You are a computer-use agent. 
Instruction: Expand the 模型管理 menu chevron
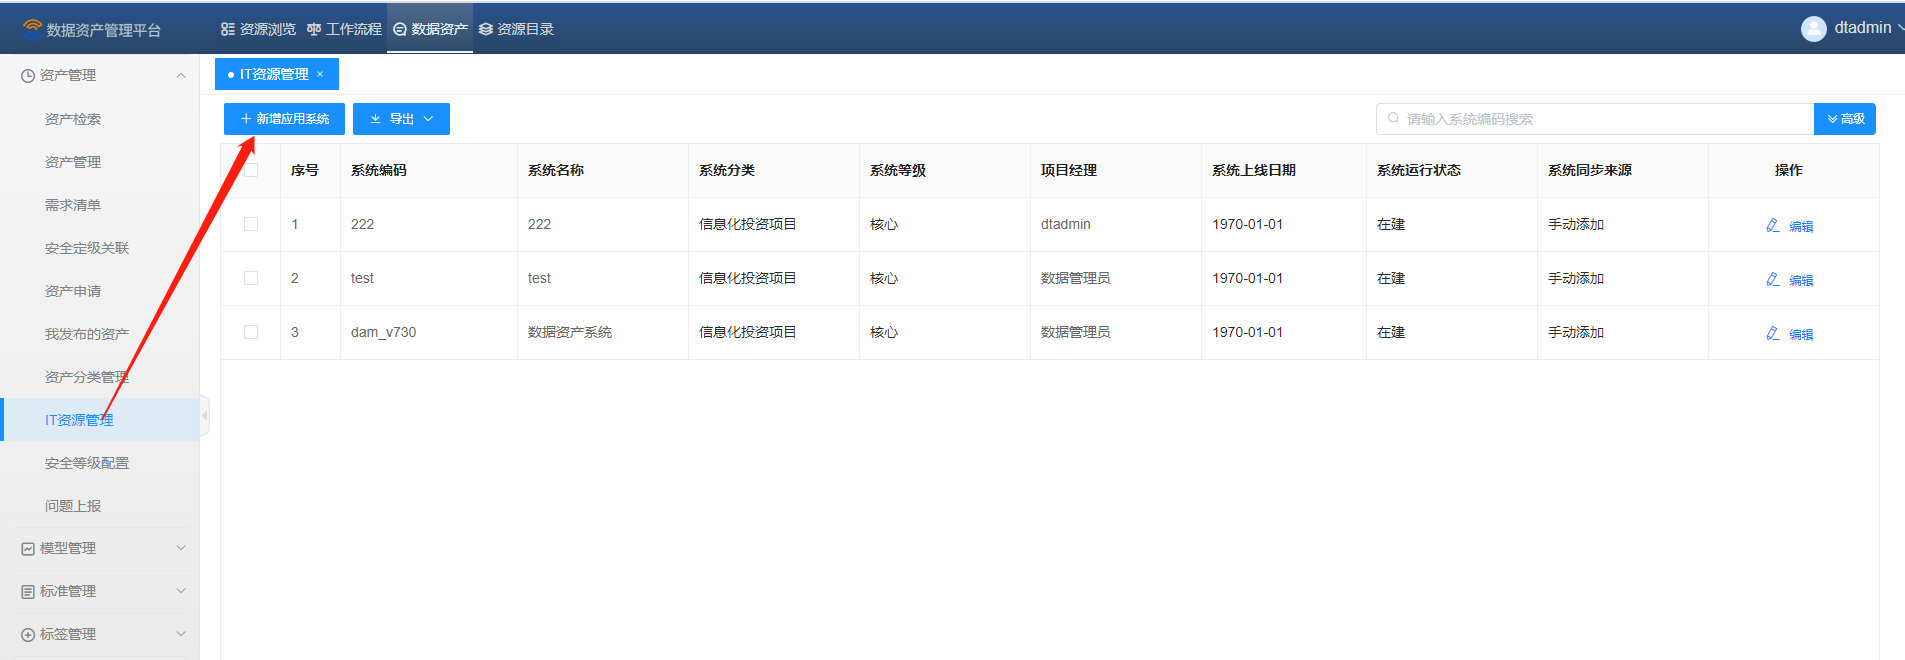181,548
